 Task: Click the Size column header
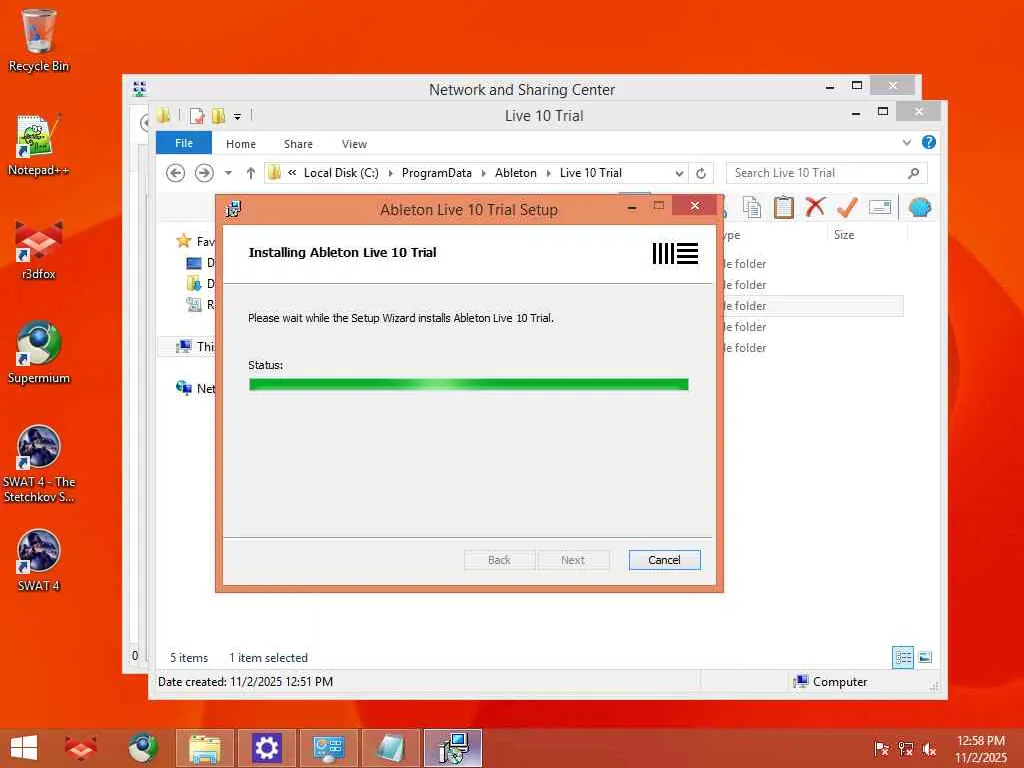844,234
